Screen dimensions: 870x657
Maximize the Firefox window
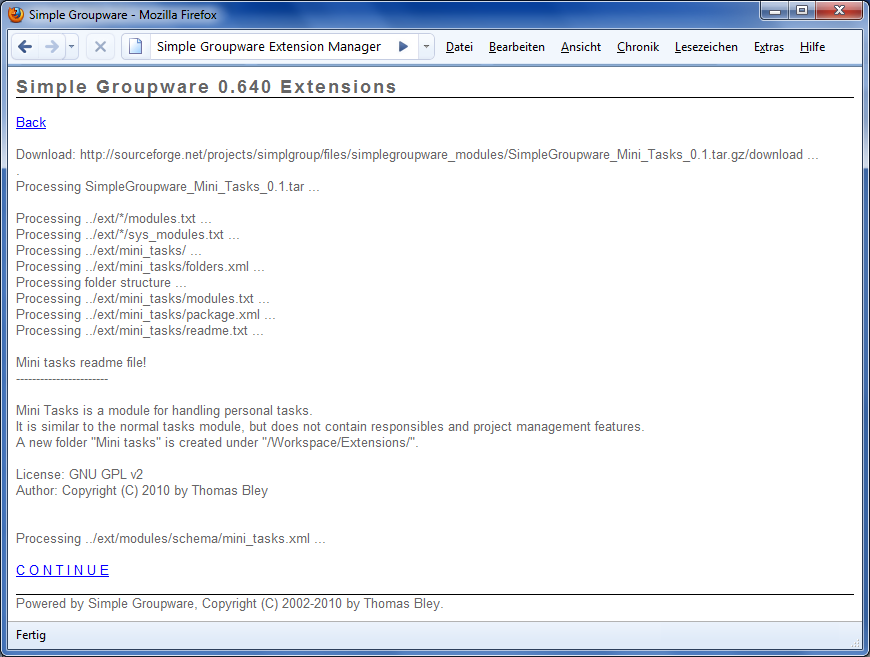tap(802, 11)
